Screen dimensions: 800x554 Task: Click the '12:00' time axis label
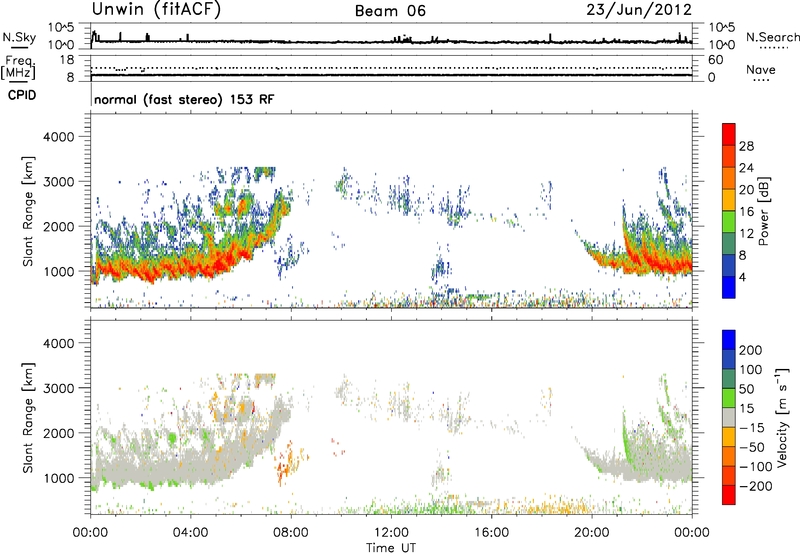(x=391, y=533)
